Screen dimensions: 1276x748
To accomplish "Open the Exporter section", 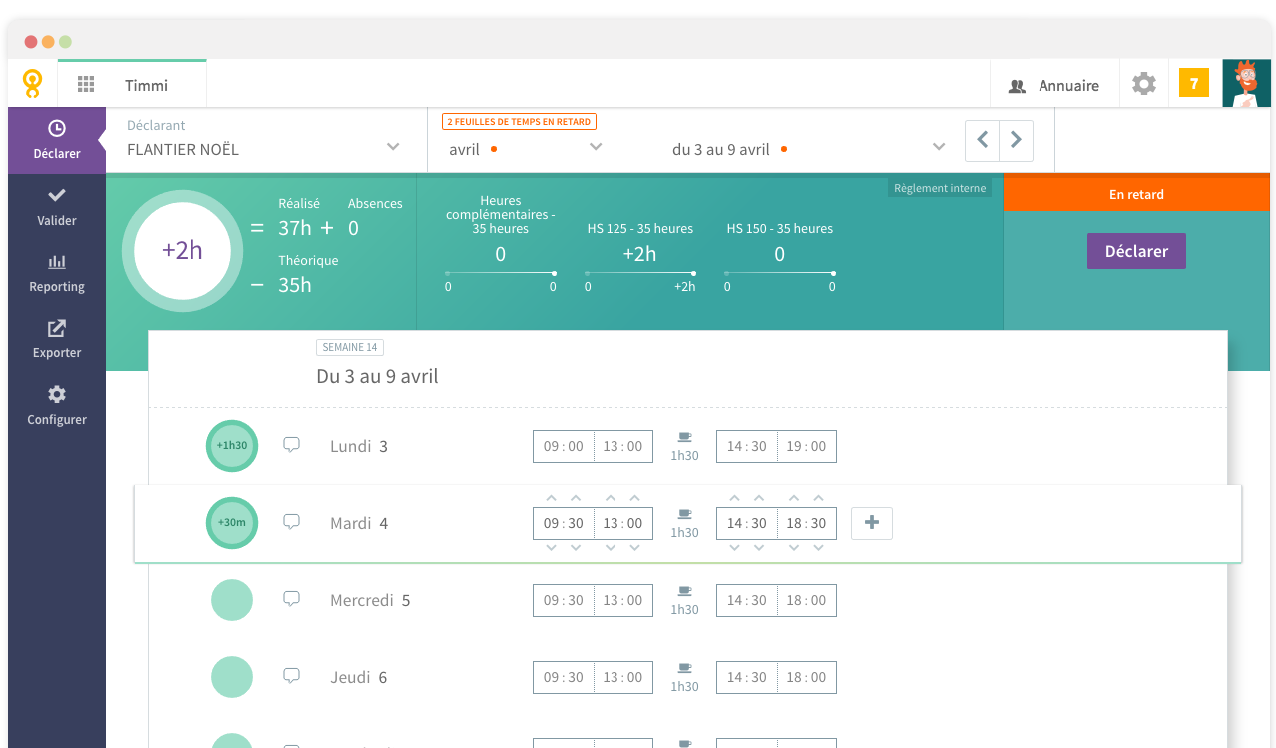I will coord(57,339).
